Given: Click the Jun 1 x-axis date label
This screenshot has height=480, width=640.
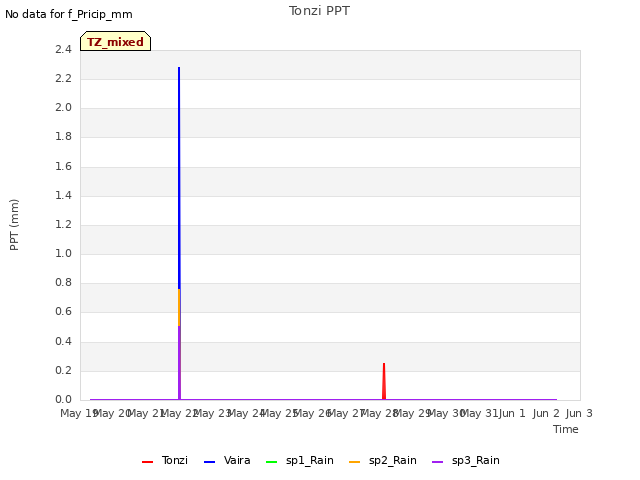Looking at the screenshot, I should point(512,413).
